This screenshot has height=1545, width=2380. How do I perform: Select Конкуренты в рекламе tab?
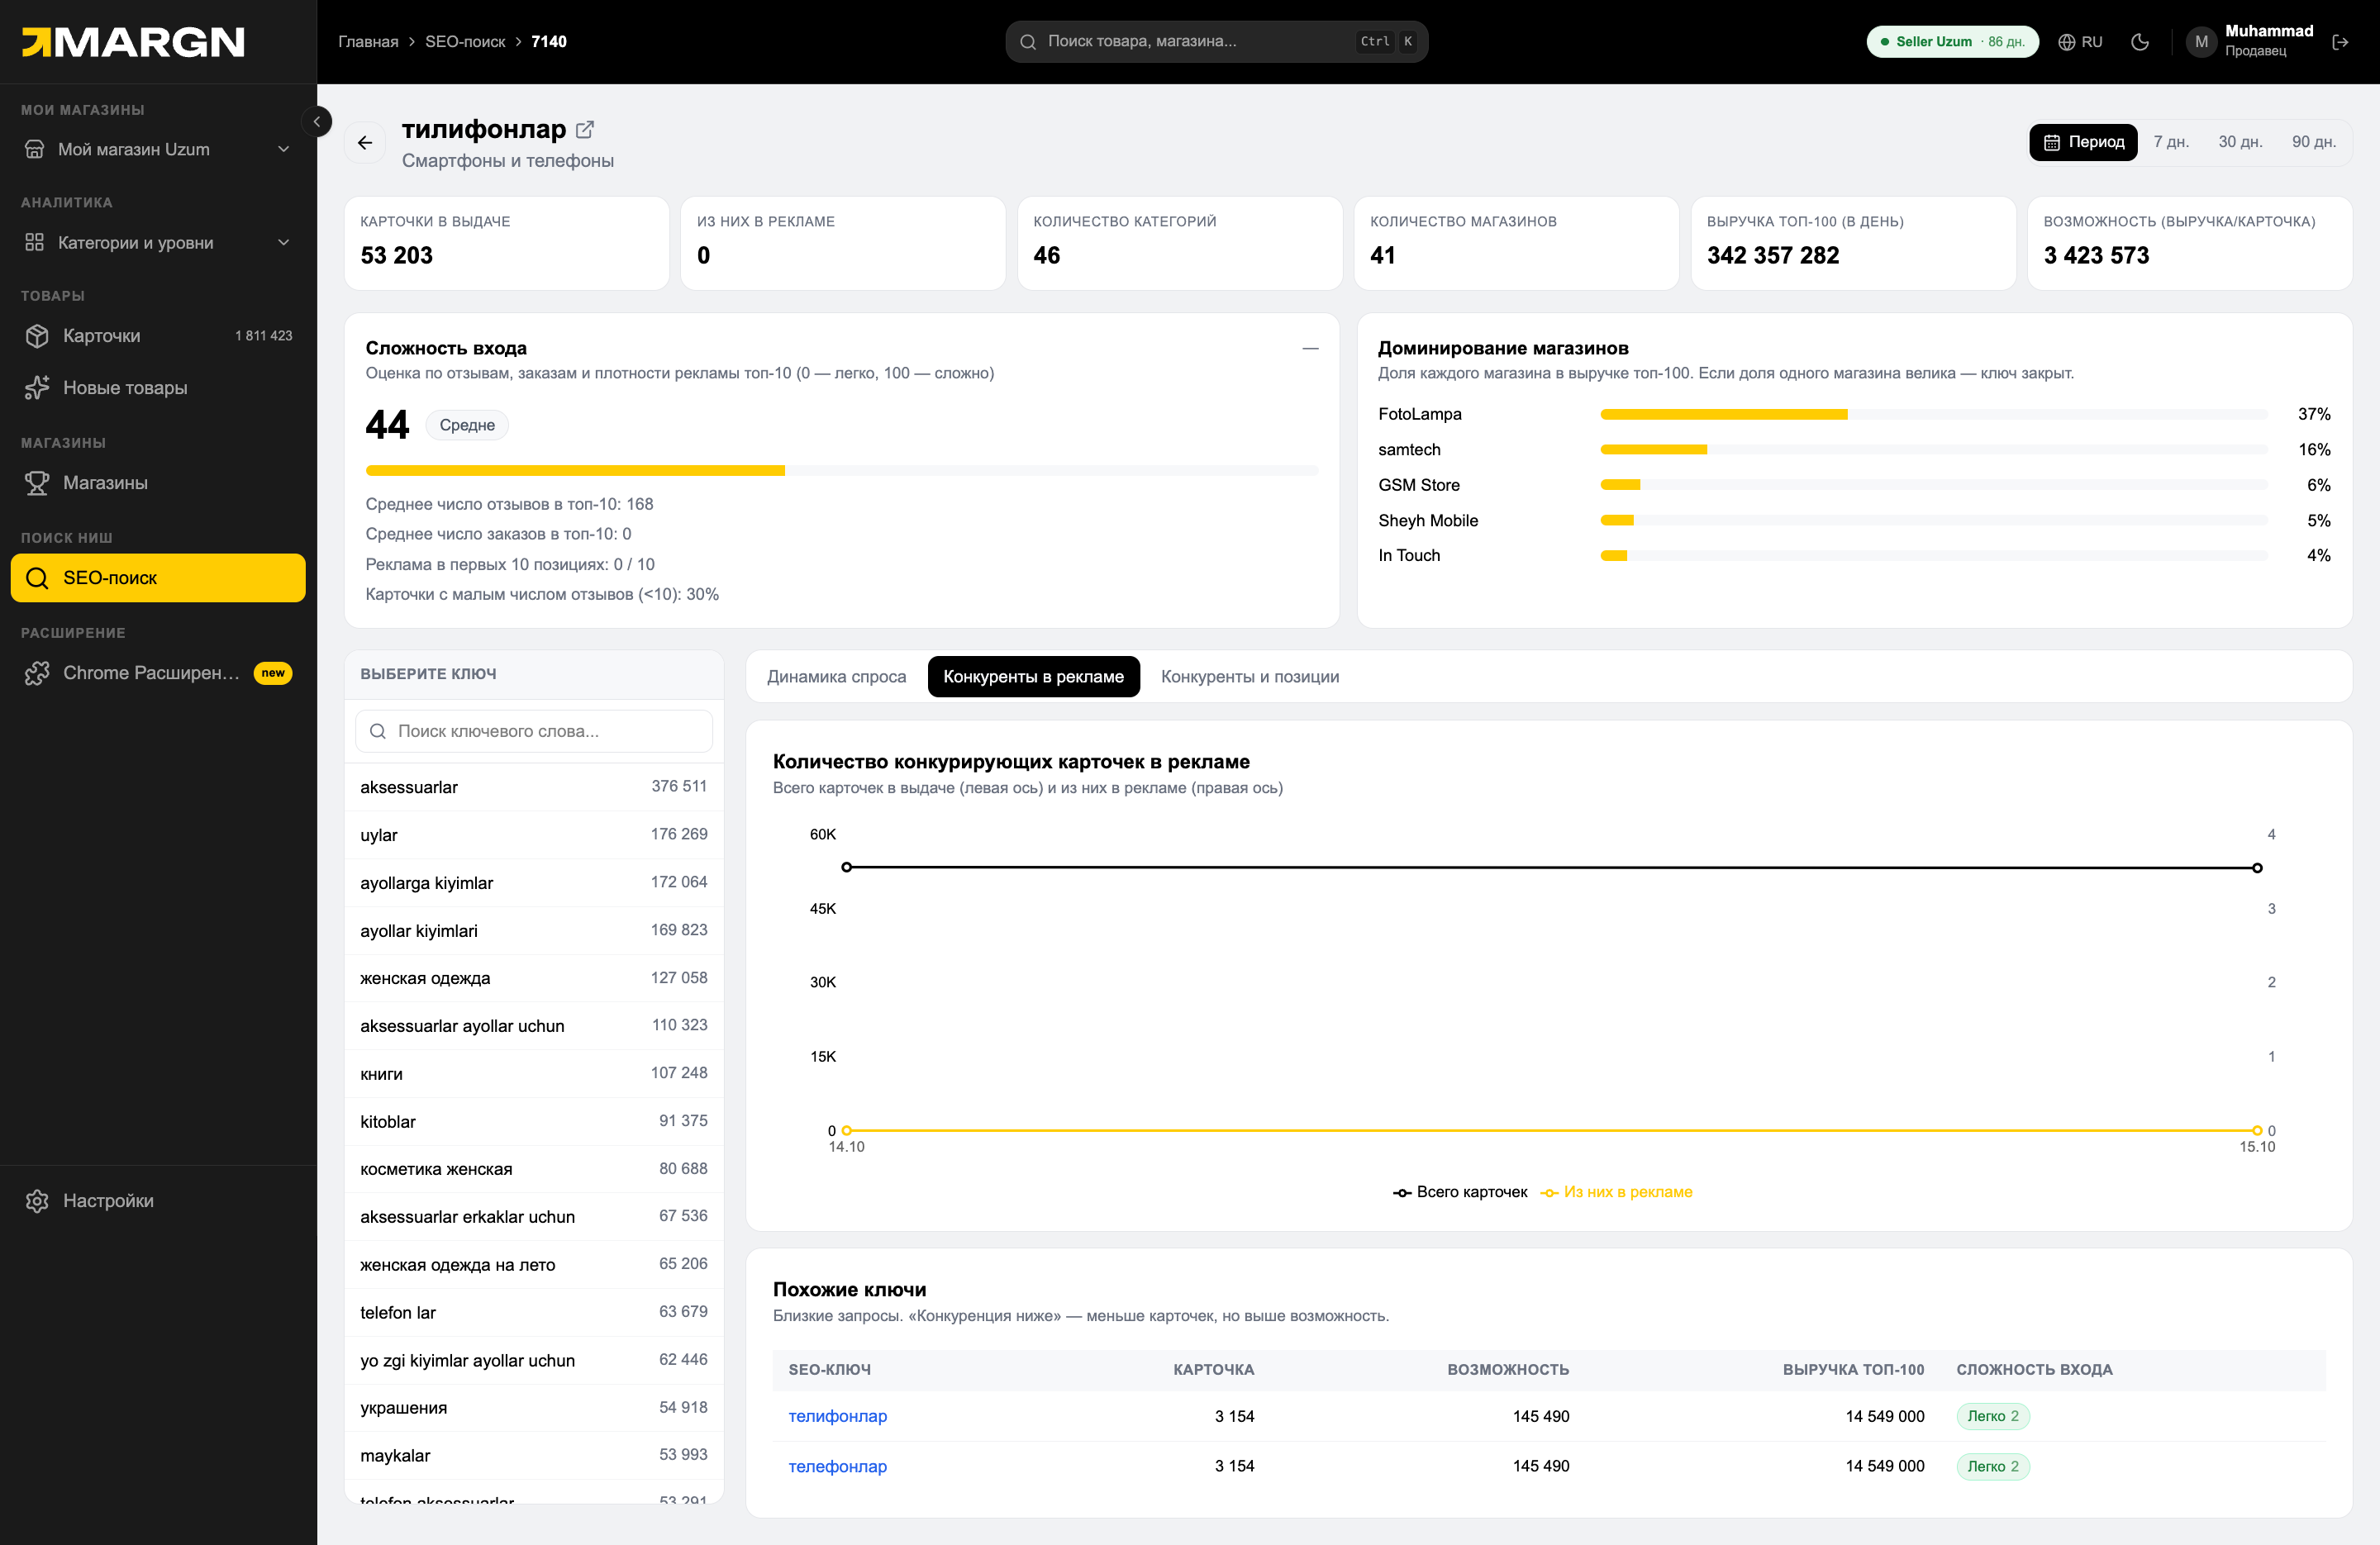coord(1033,677)
